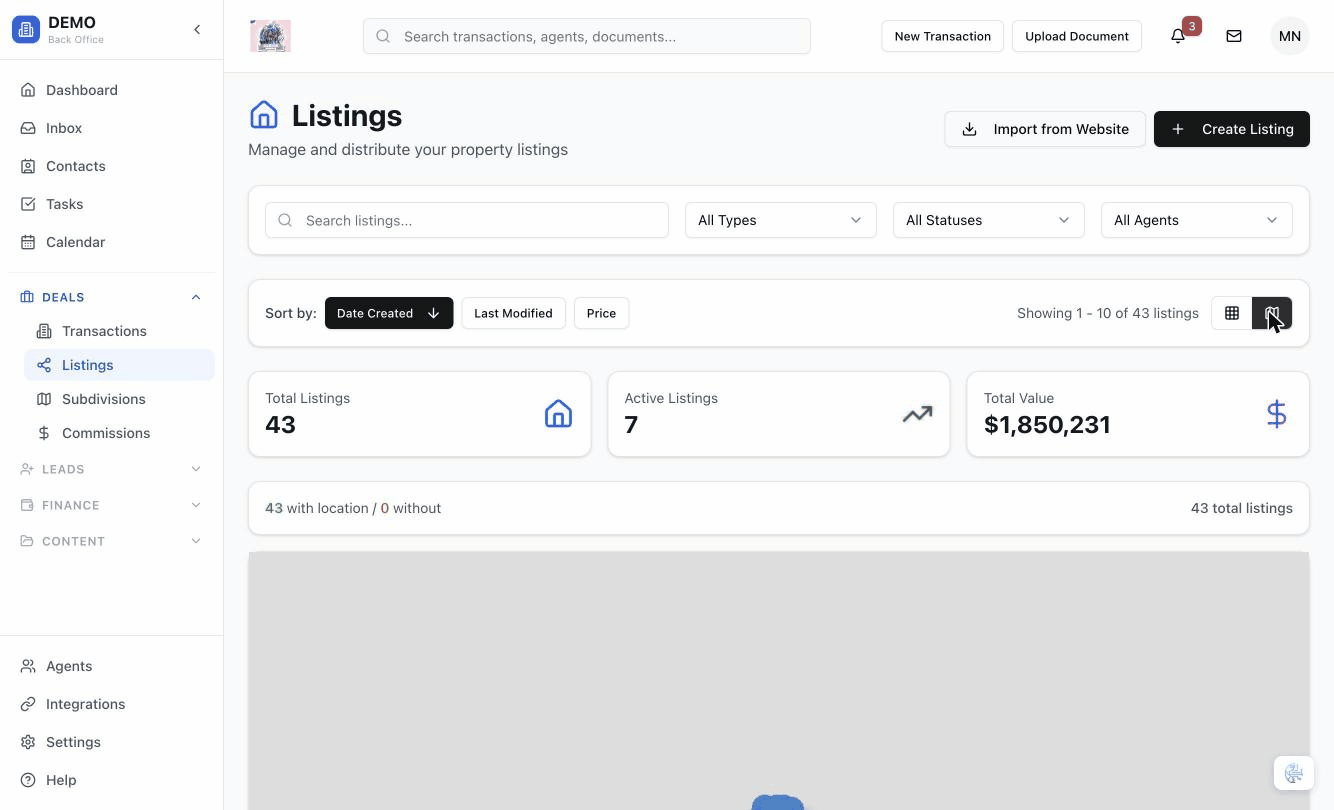
Task: Focus the global search transactions field
Action: [x=587, y=36]
